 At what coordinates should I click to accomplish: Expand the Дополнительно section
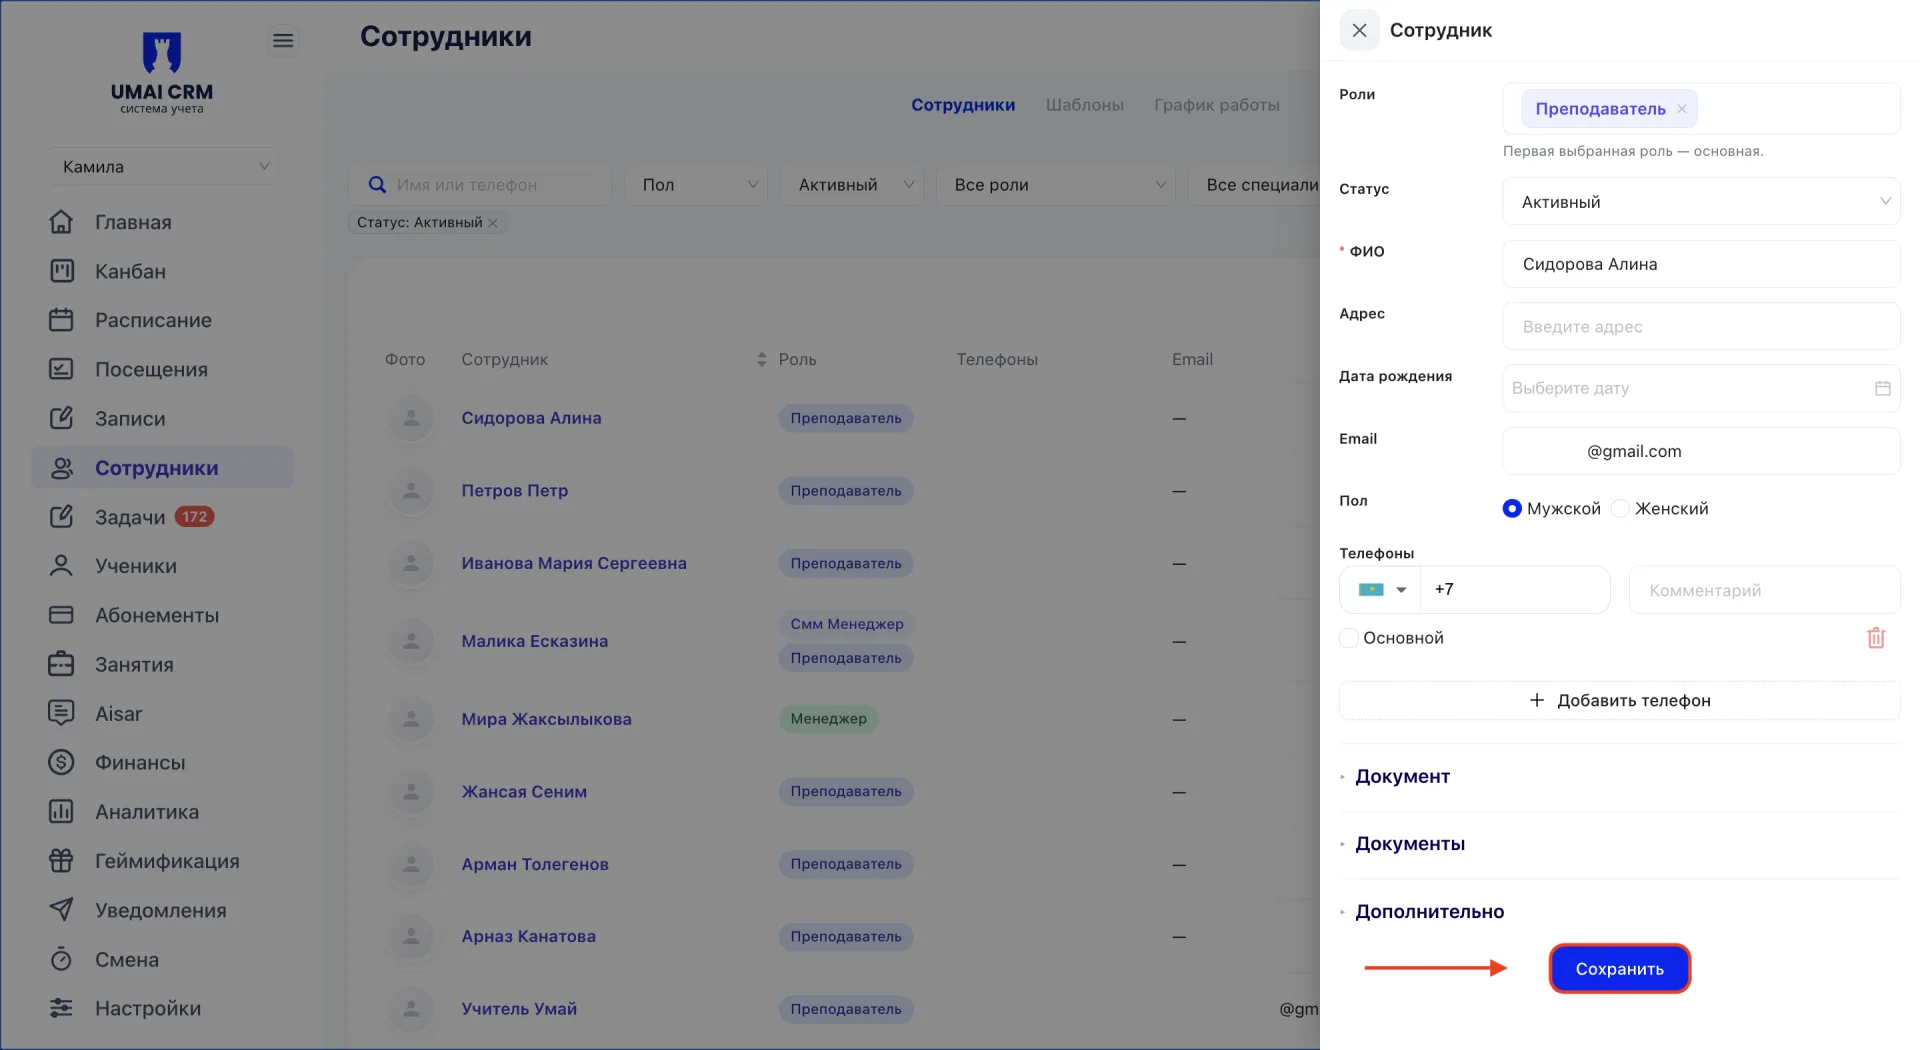coord(1429,912)
